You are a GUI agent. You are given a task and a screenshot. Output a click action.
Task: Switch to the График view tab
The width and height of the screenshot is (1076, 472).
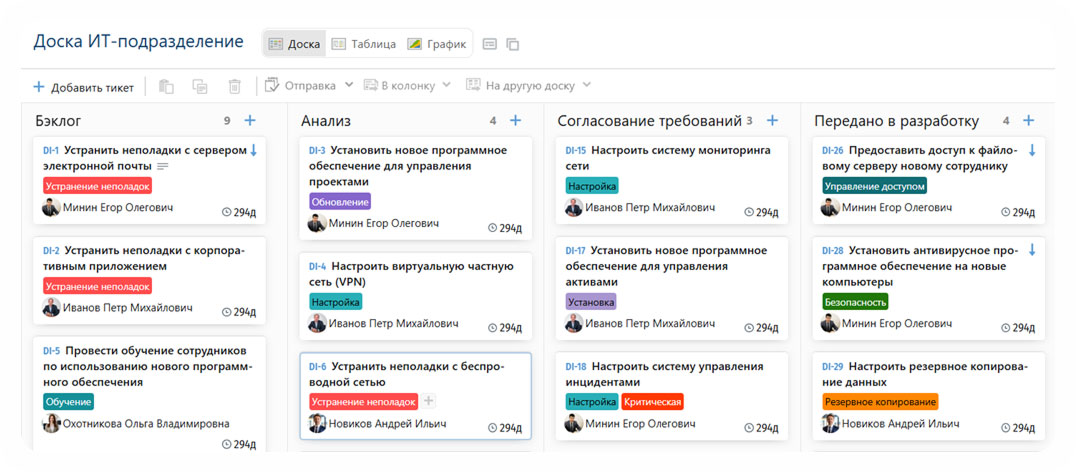pos(437,44)
